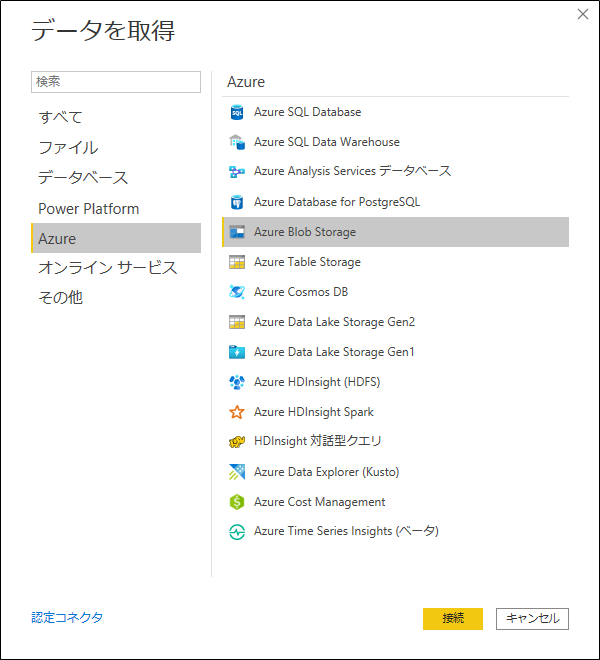Select the Azure category in sidebar
600x660 pixels.
tap(116, 238)
